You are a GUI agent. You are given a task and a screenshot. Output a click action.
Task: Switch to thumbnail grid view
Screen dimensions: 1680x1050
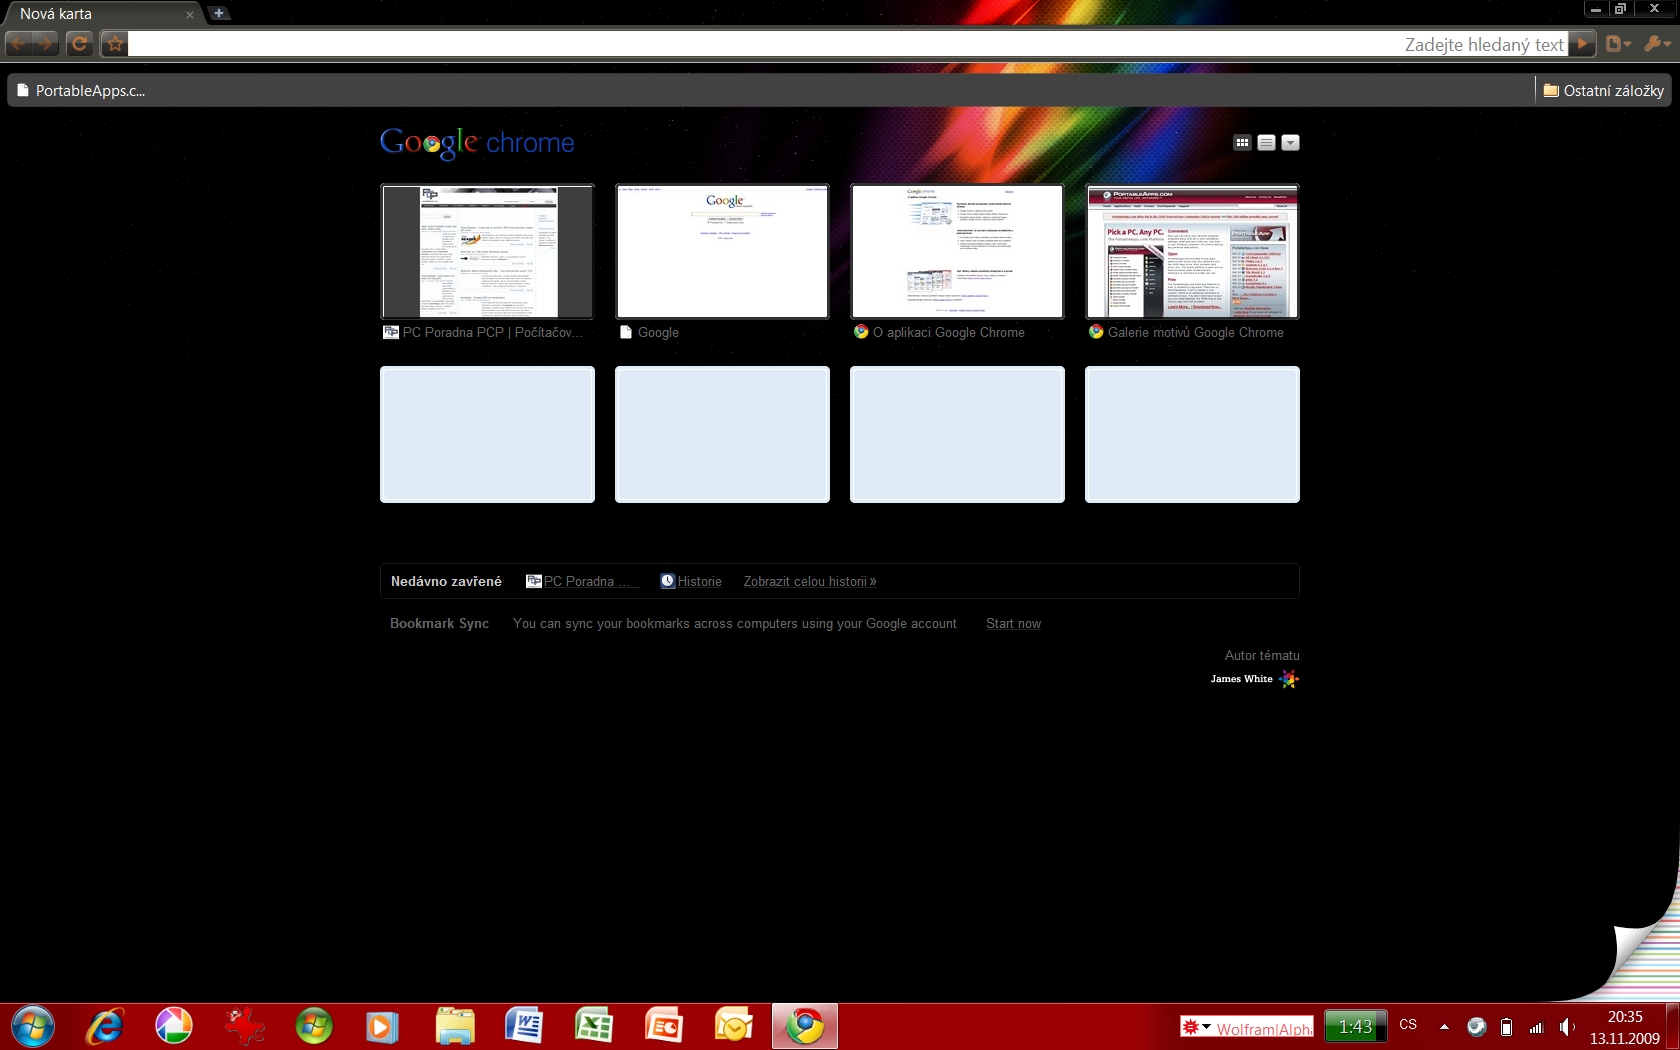1242,142
